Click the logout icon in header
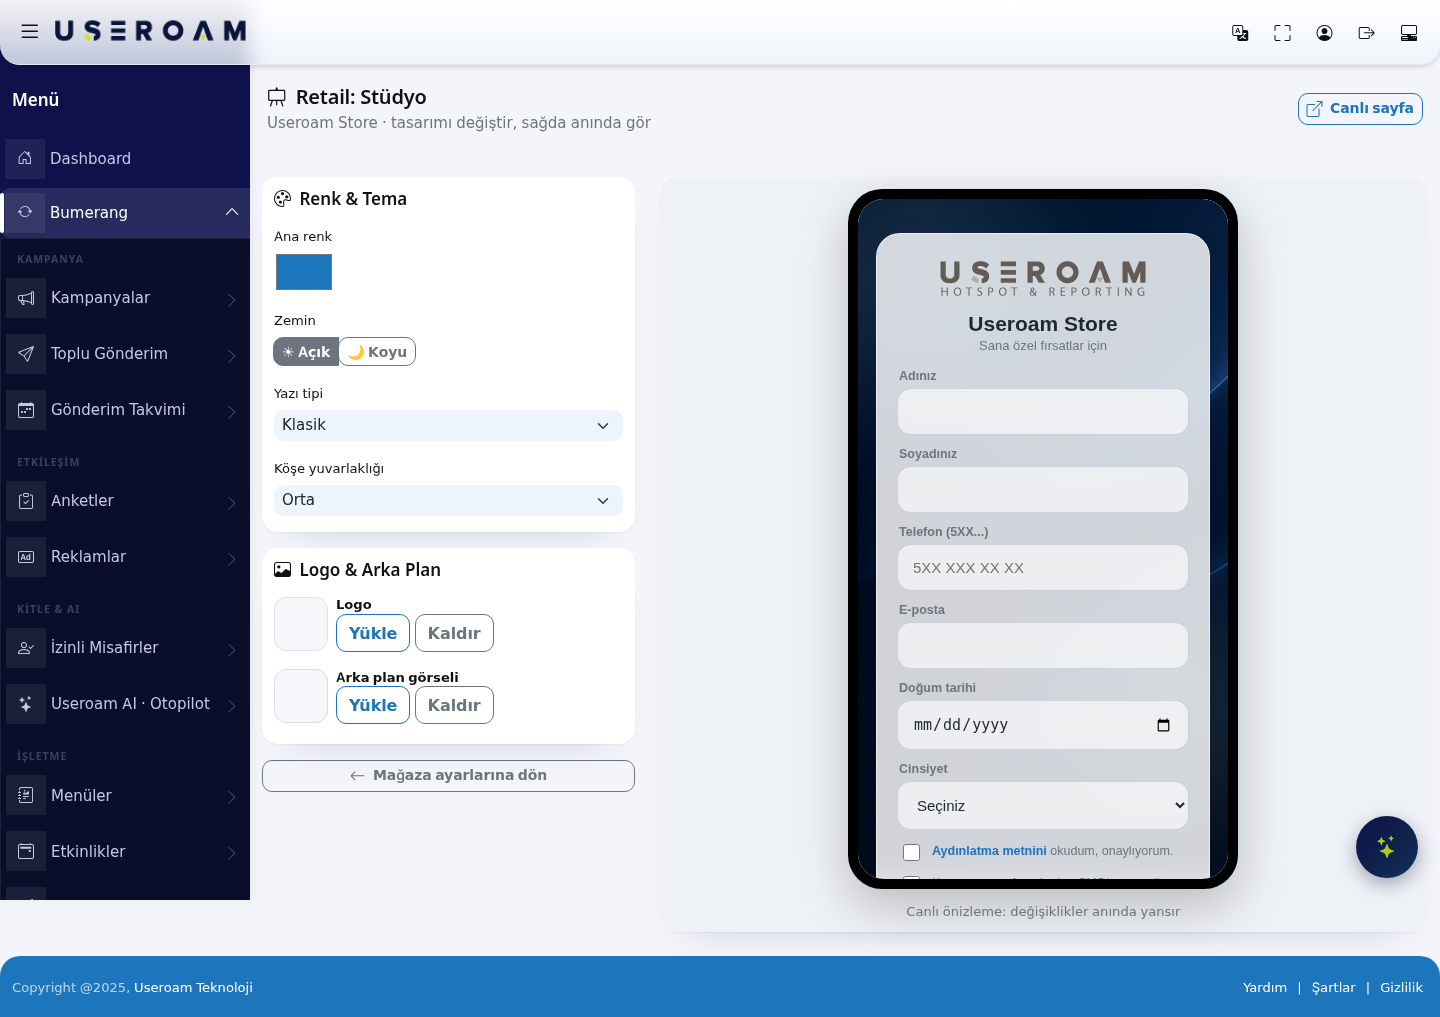The height and width of the screenshot is (1017, 1440). coord(1366,33)
